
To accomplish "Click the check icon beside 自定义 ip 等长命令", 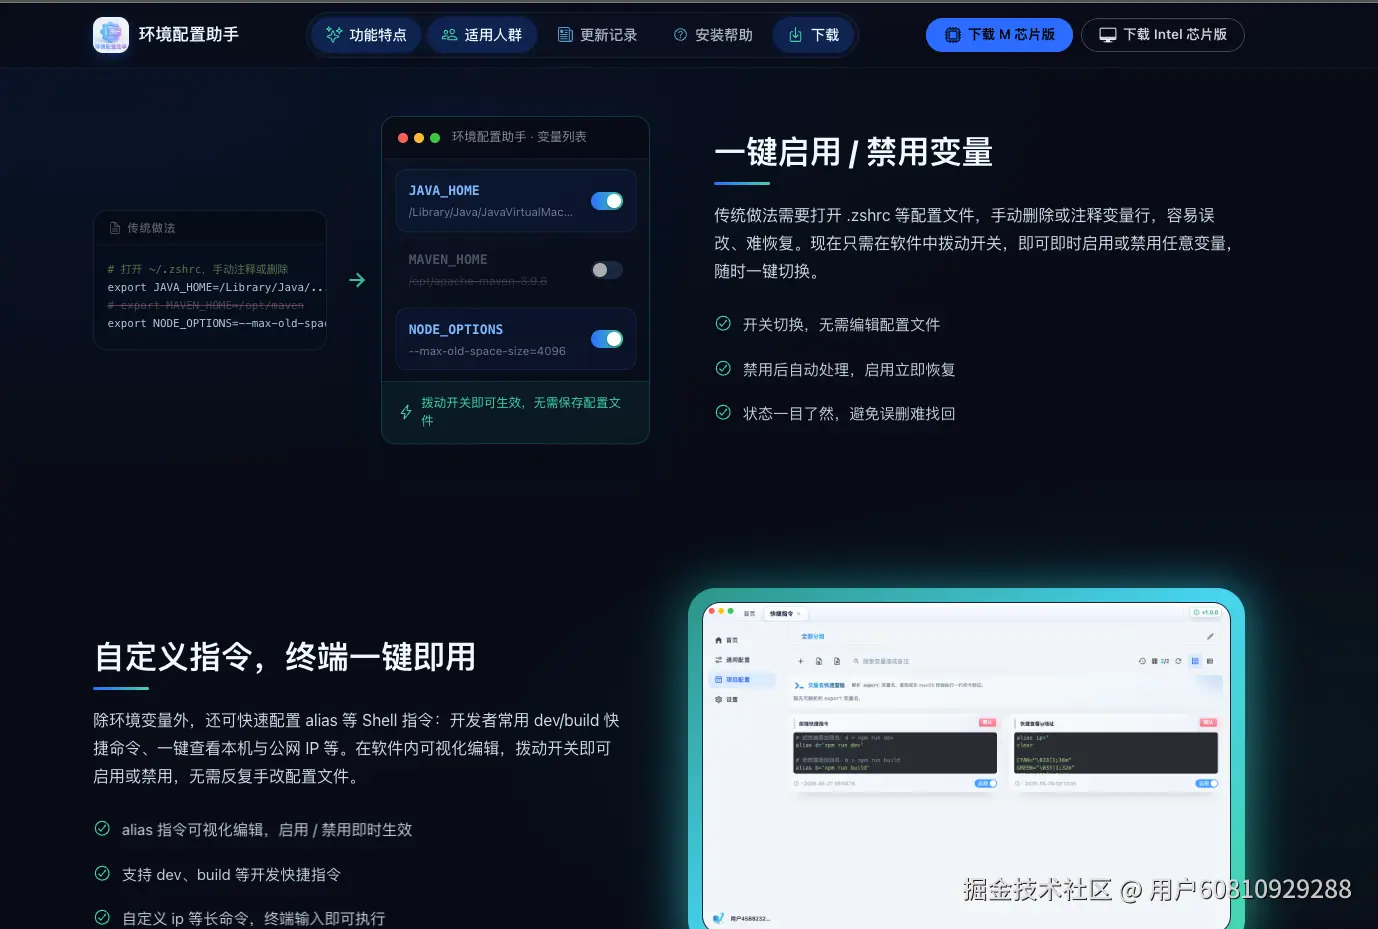I will pyautogui.click(x=102, y=917).
